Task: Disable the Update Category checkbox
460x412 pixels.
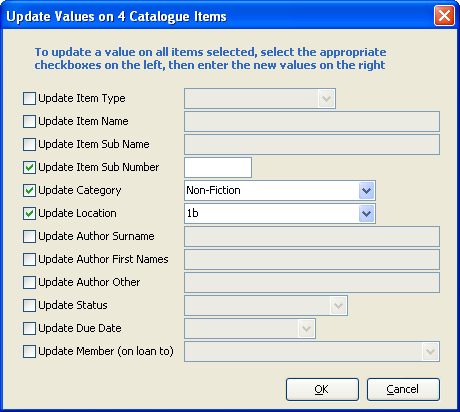Action: (29, 190)
